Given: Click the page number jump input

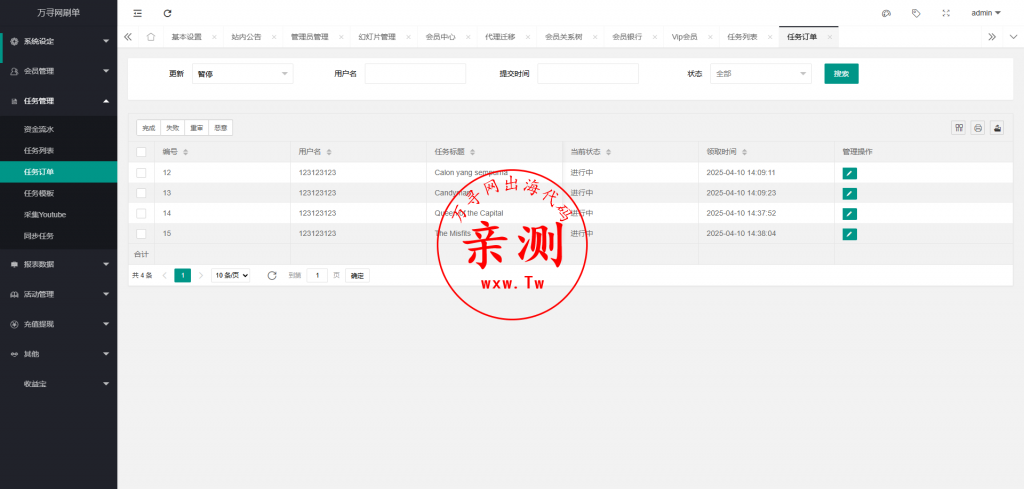Looking at the screenshot, I should point(317,276).
